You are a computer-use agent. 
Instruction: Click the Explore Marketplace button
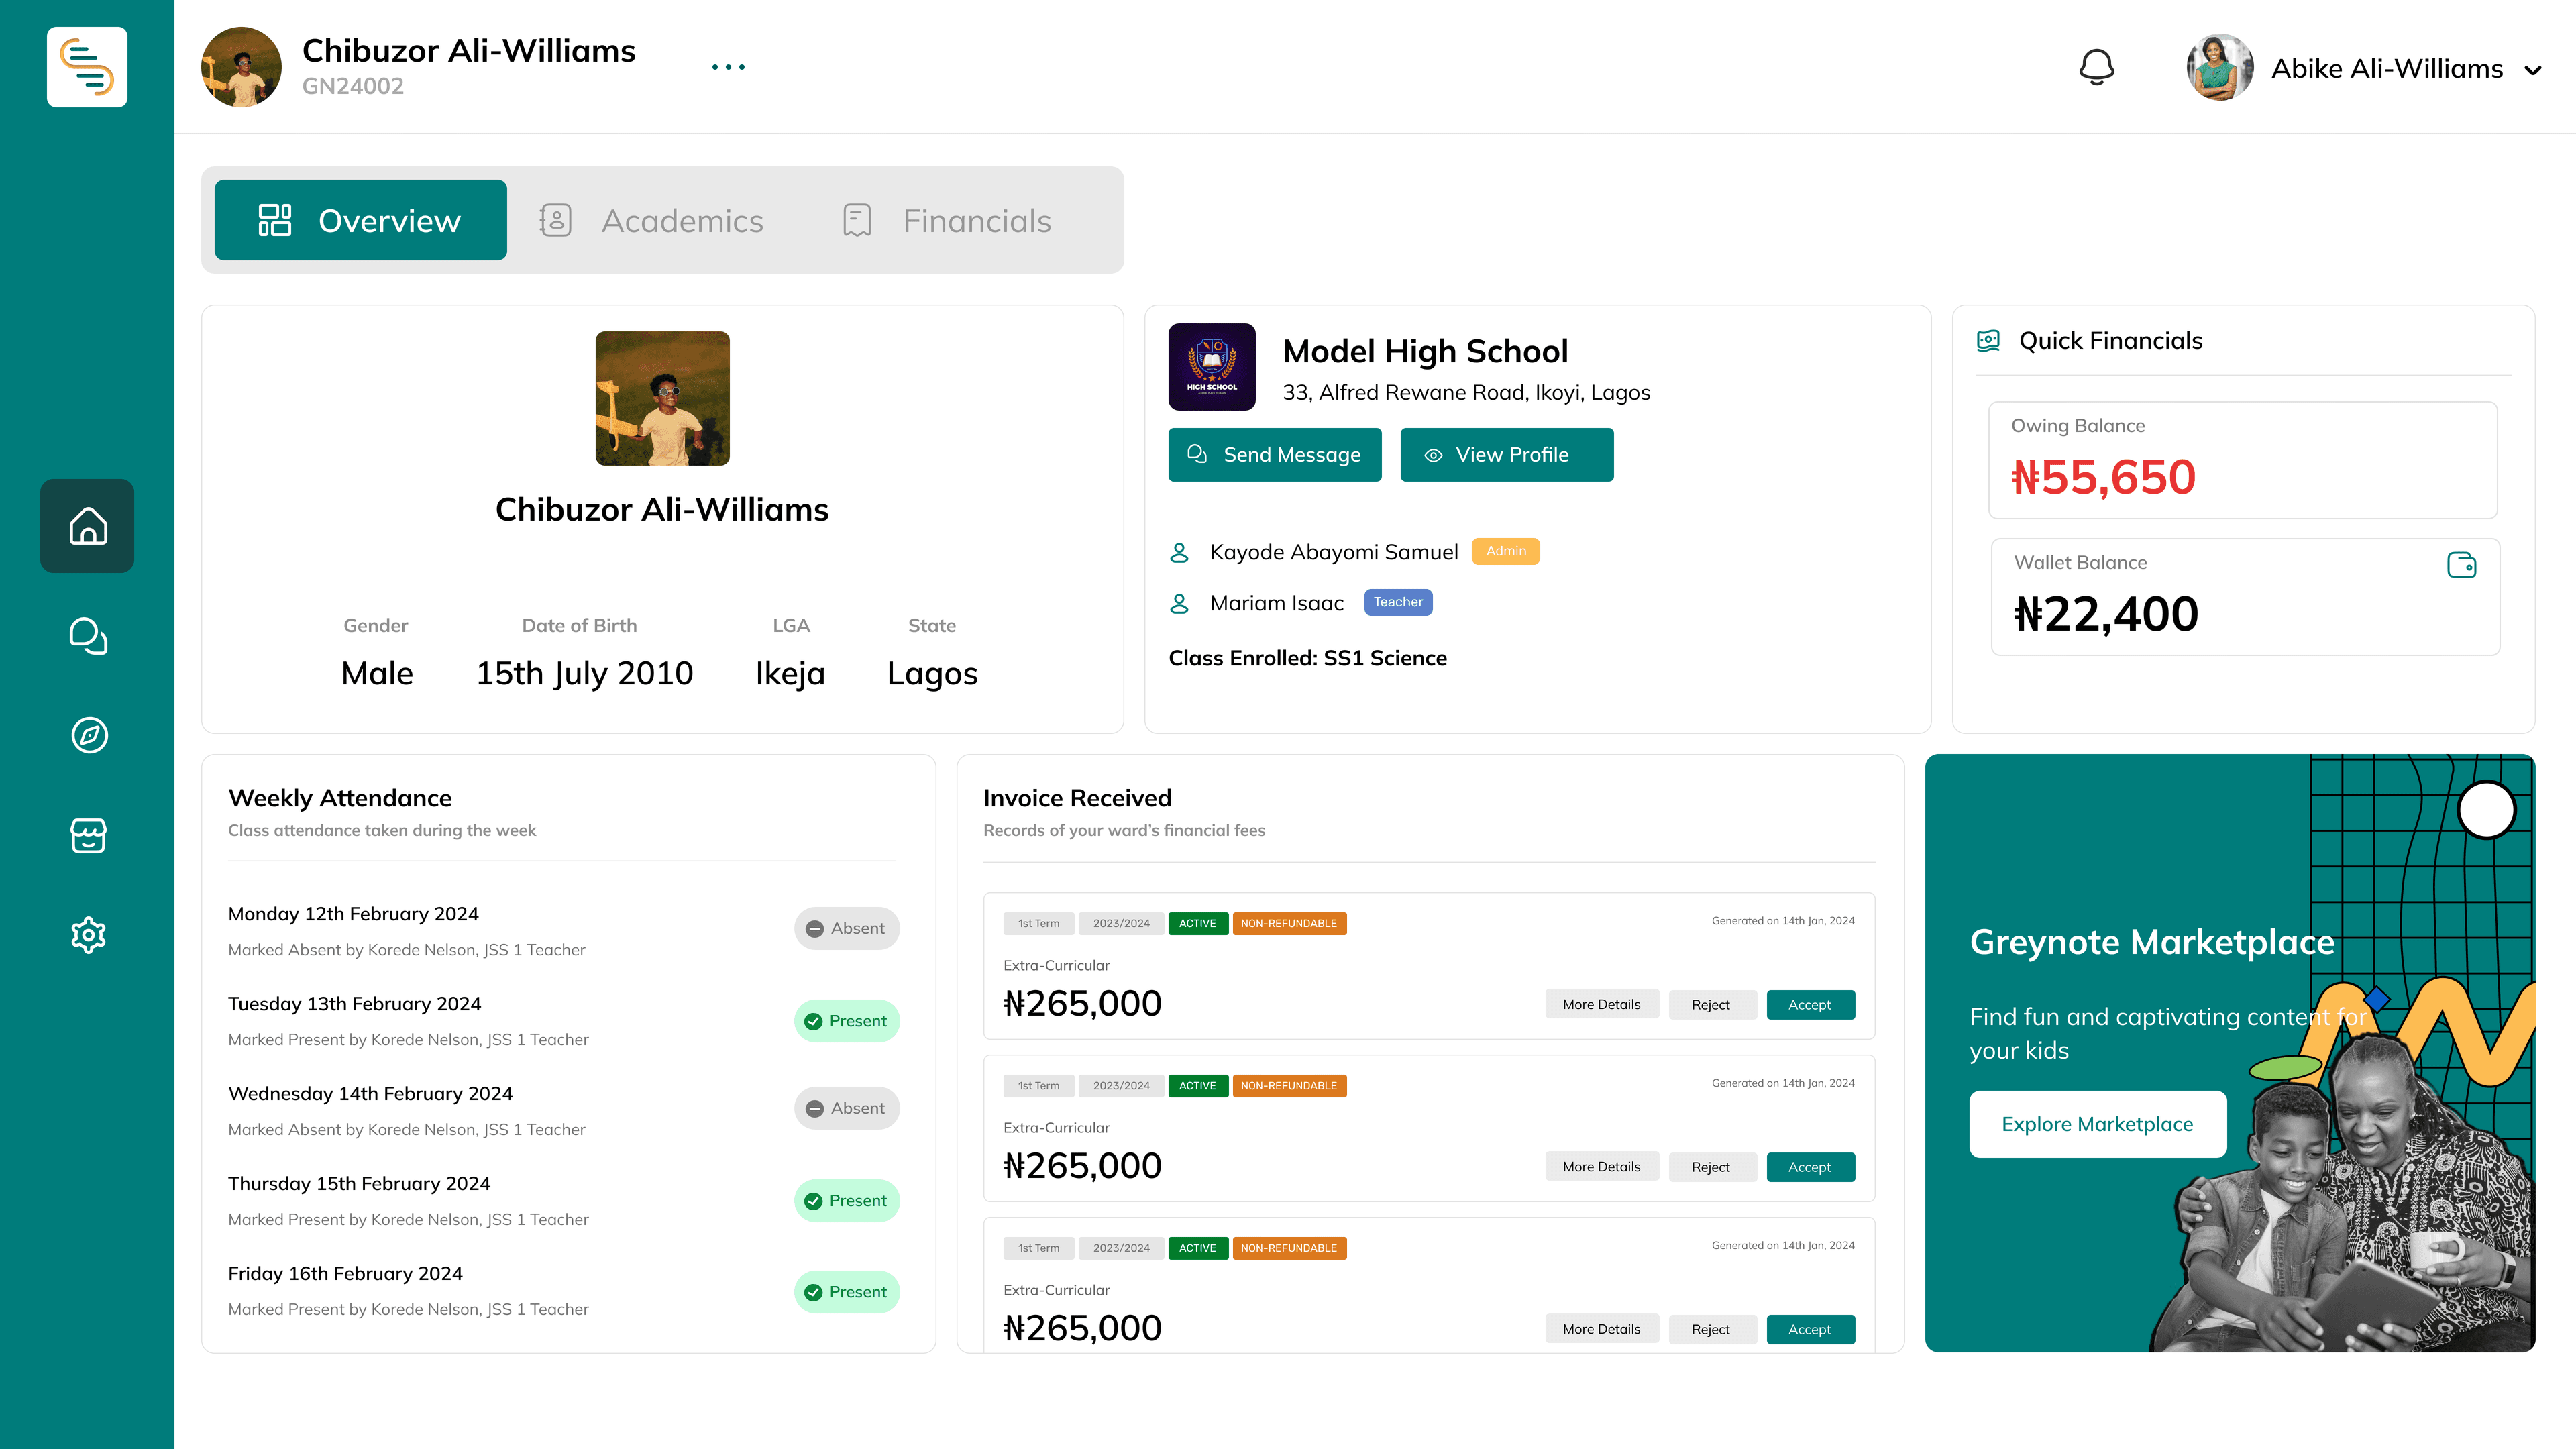(x=2097, y=1124)
